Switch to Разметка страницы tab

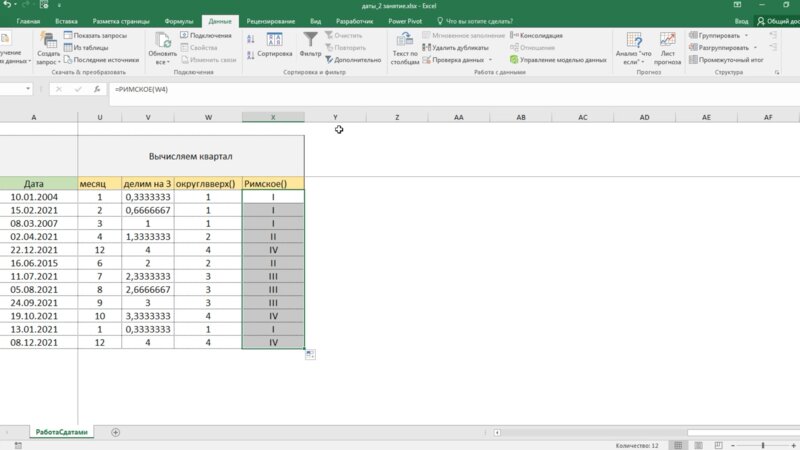coord(121,21)
